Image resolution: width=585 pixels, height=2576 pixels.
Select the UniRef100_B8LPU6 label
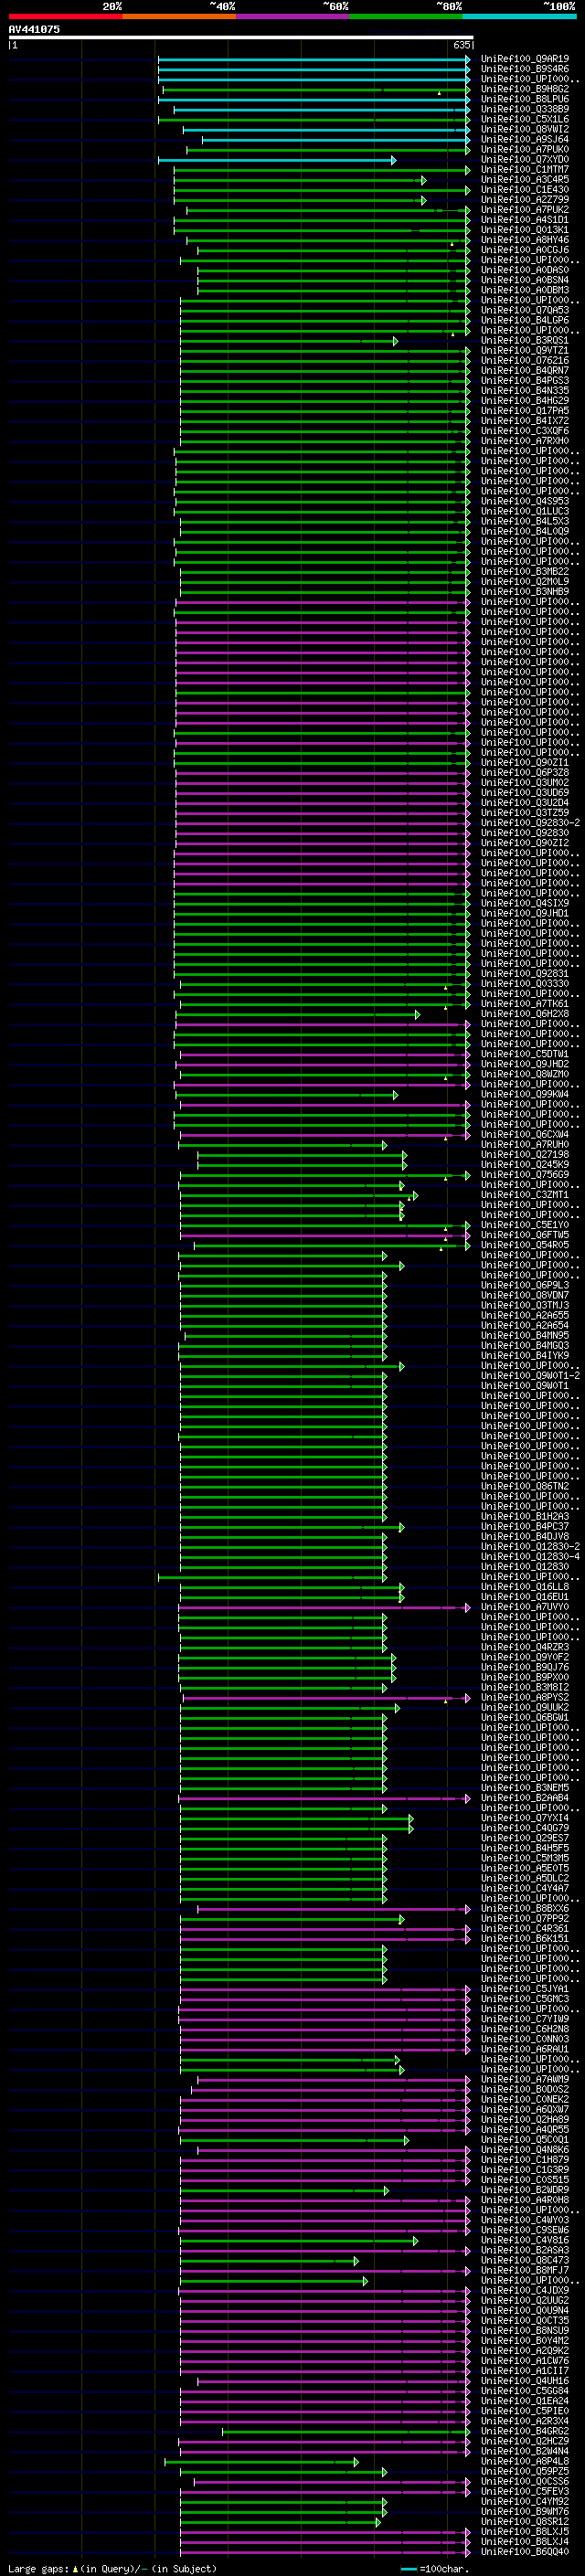tap(524, 99)
